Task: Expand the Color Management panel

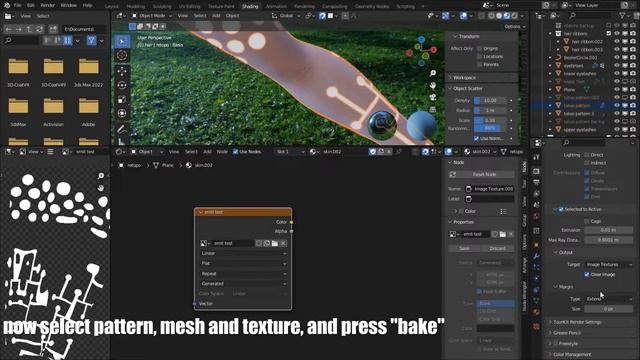Action: tap(571, 355)
